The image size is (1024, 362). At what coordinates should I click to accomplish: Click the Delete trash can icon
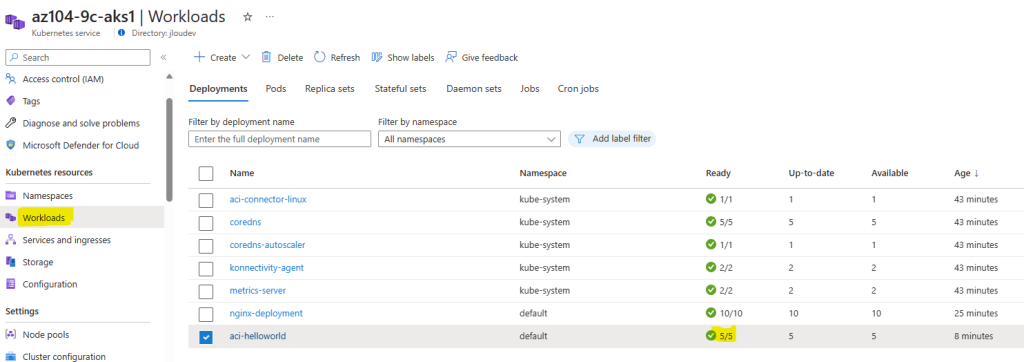point(266,57)
